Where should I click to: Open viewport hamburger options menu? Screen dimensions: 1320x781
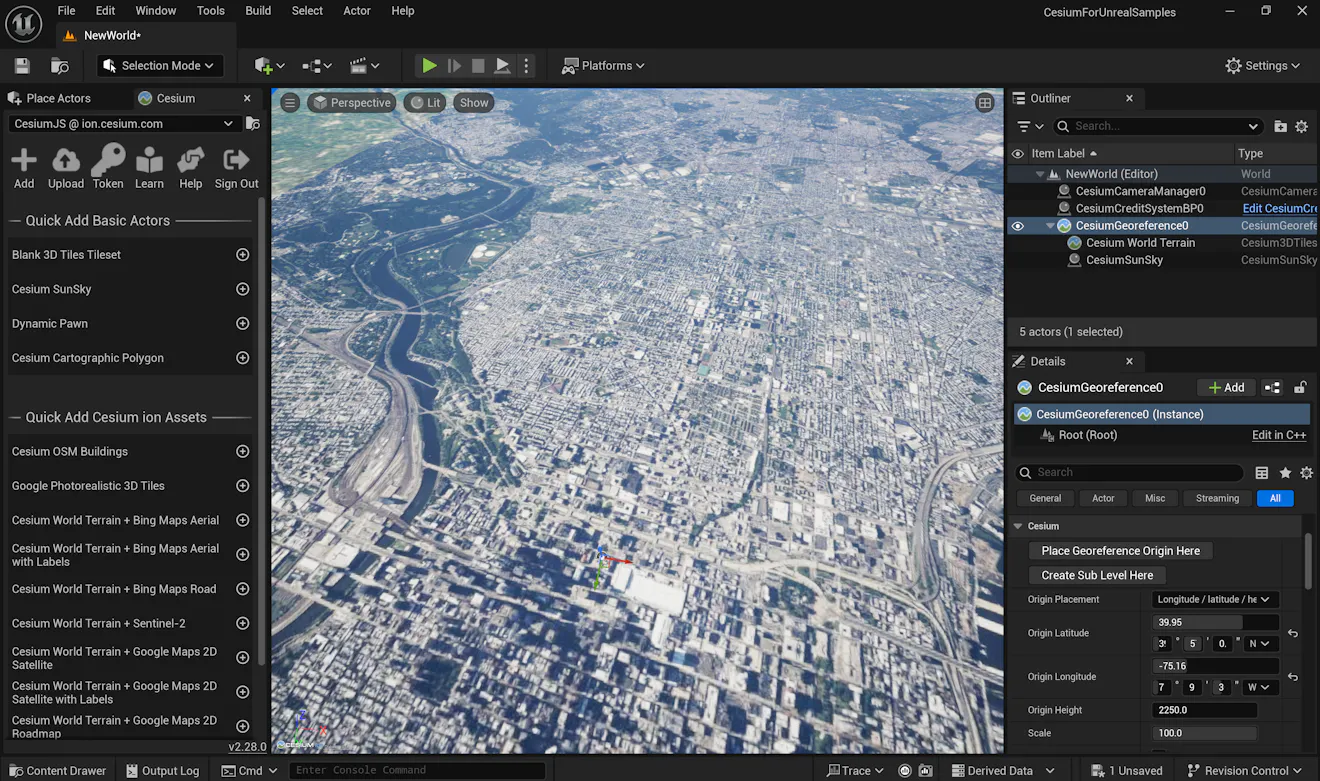pyautogui.click(x=290, y=103)
